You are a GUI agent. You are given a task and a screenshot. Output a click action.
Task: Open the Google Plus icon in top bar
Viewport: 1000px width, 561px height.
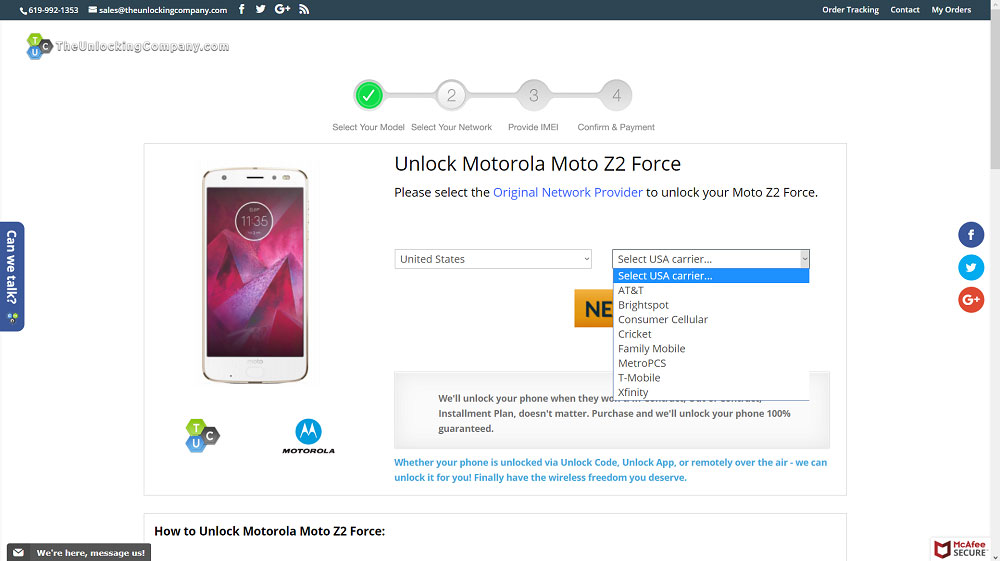pyautogui.click(x=282, y=9)
